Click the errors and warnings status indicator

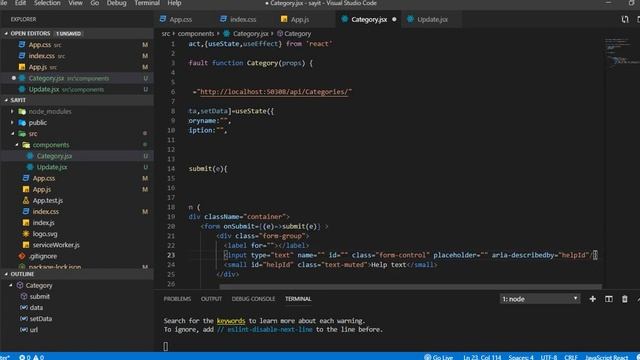click(x=31, y=357)
